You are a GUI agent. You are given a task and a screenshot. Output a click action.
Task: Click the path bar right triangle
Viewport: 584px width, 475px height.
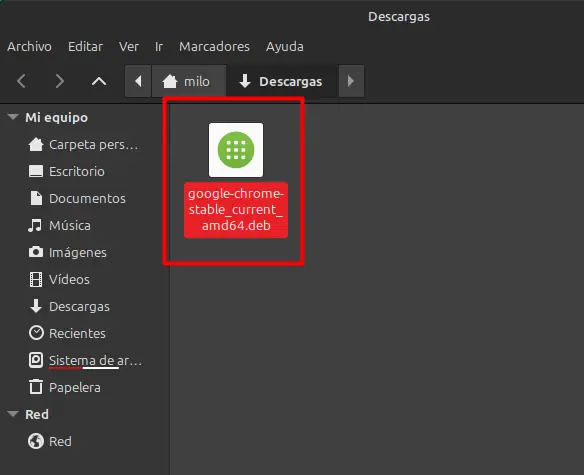pyautogui.click(x=351, y=81)
